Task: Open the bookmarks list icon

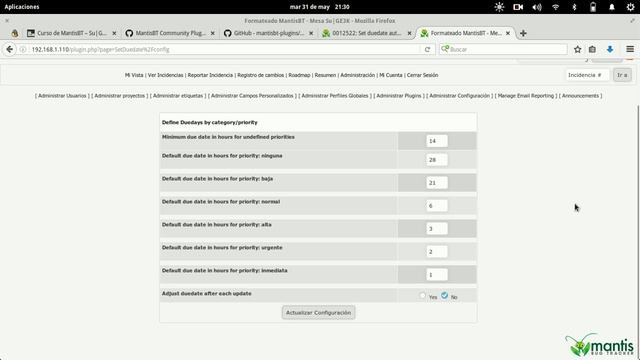Action: click(x=592, y=49)
